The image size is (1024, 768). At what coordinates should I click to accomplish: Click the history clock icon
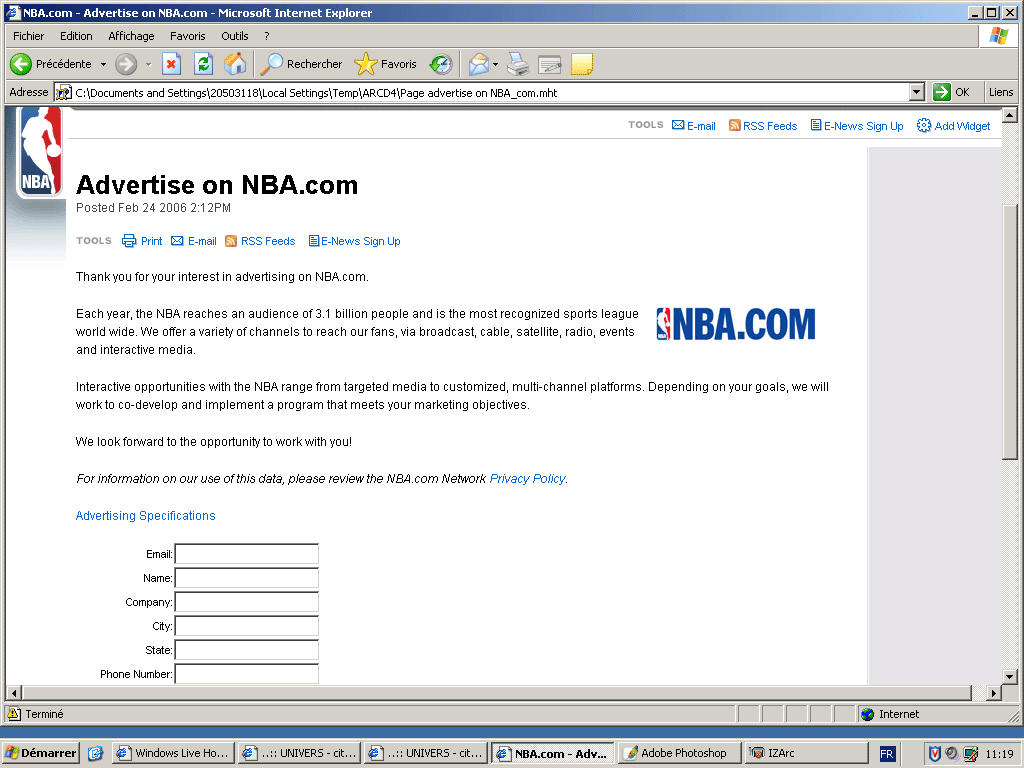click(441, 64)
